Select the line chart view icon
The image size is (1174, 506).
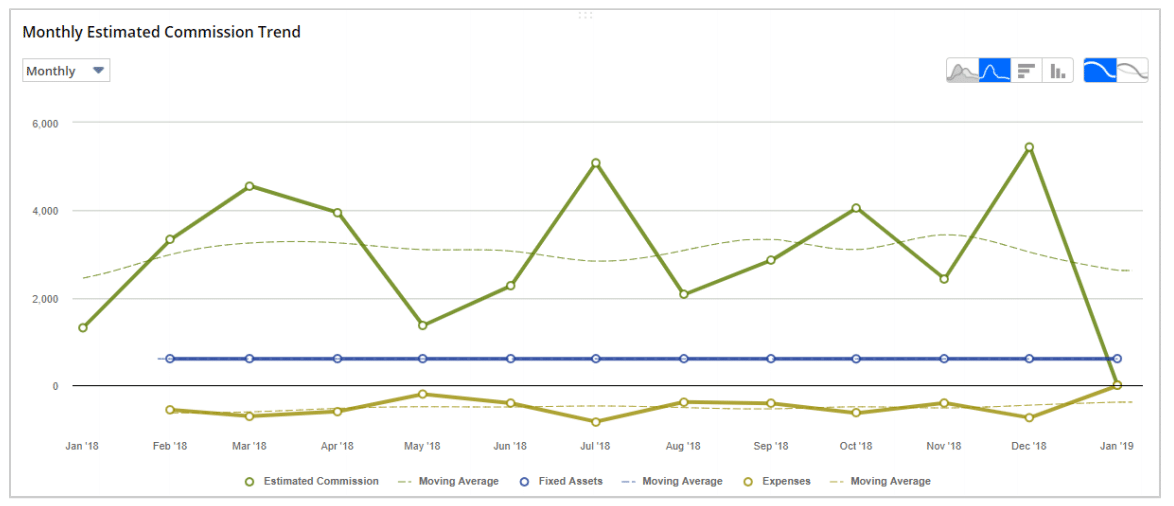tap(995, 70)
